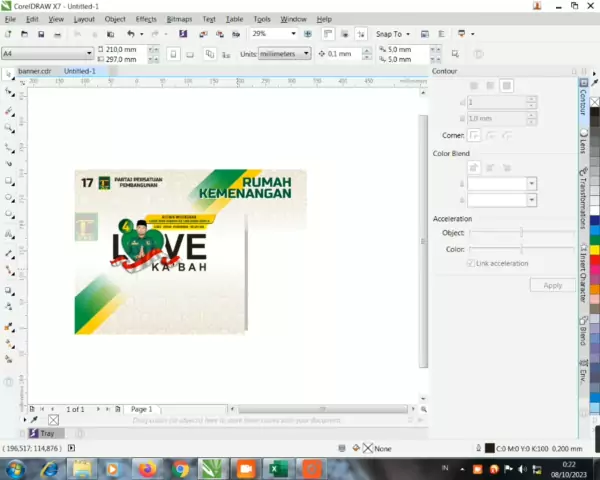Click the Save icon in toolbar
The image size is (600, 480).
(40, 34)
